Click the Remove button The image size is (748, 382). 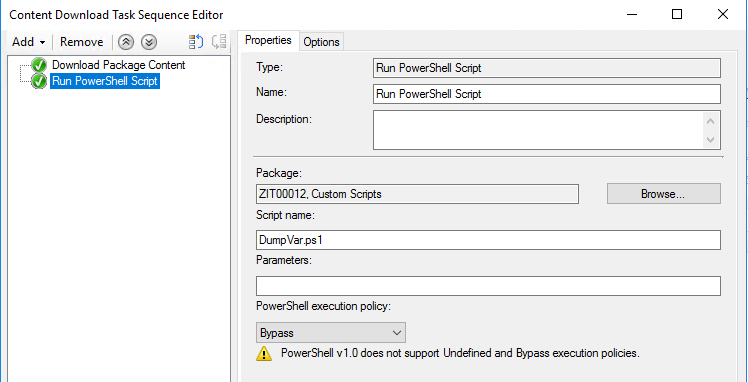82,42
